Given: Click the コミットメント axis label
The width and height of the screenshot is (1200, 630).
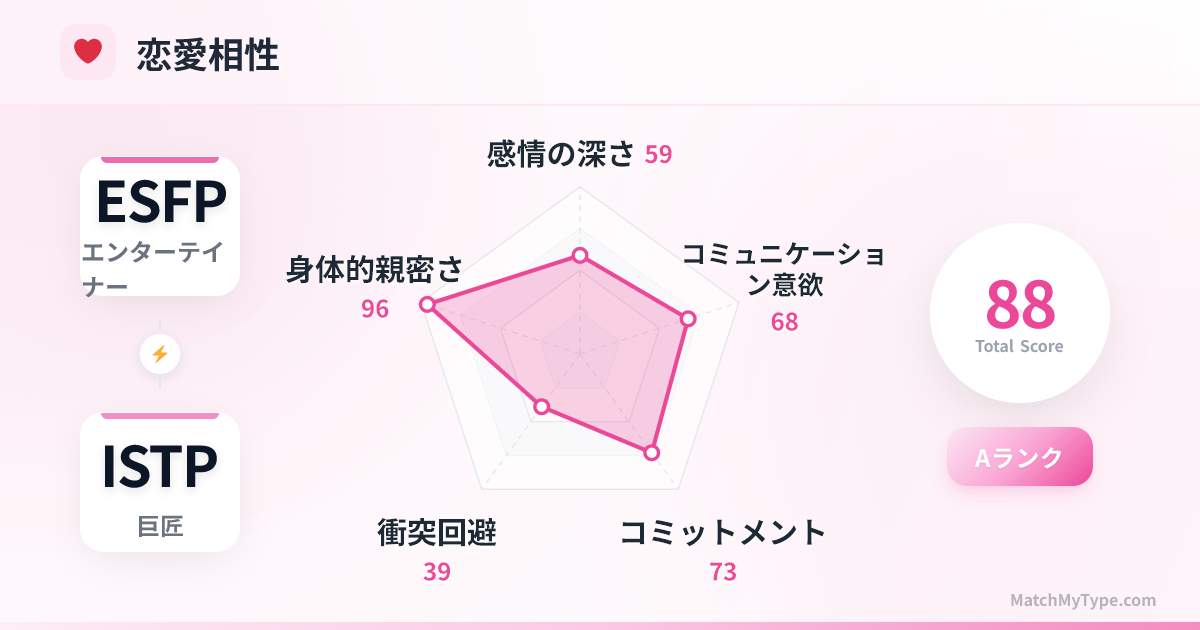Looking at the screenshot, I should point(722,532).
